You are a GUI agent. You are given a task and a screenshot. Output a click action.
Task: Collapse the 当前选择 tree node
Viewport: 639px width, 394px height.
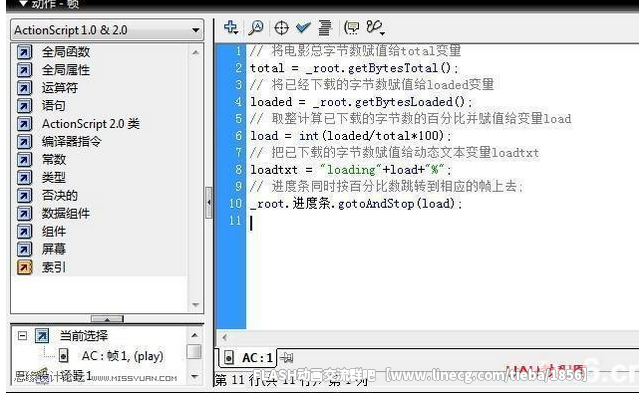pos(22,336)
